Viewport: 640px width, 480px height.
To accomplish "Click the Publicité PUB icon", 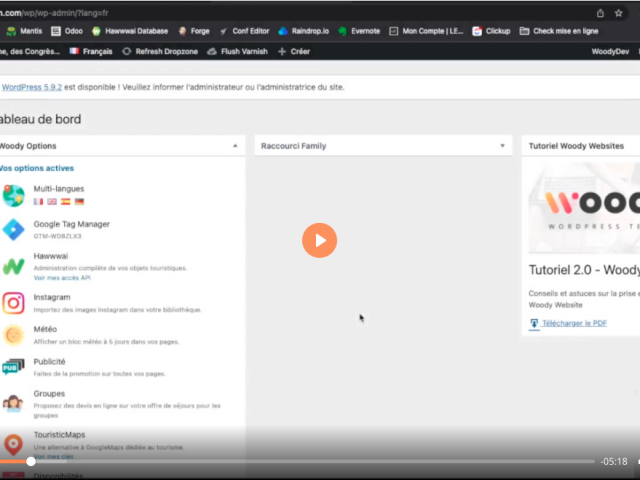I will [12, 368].
